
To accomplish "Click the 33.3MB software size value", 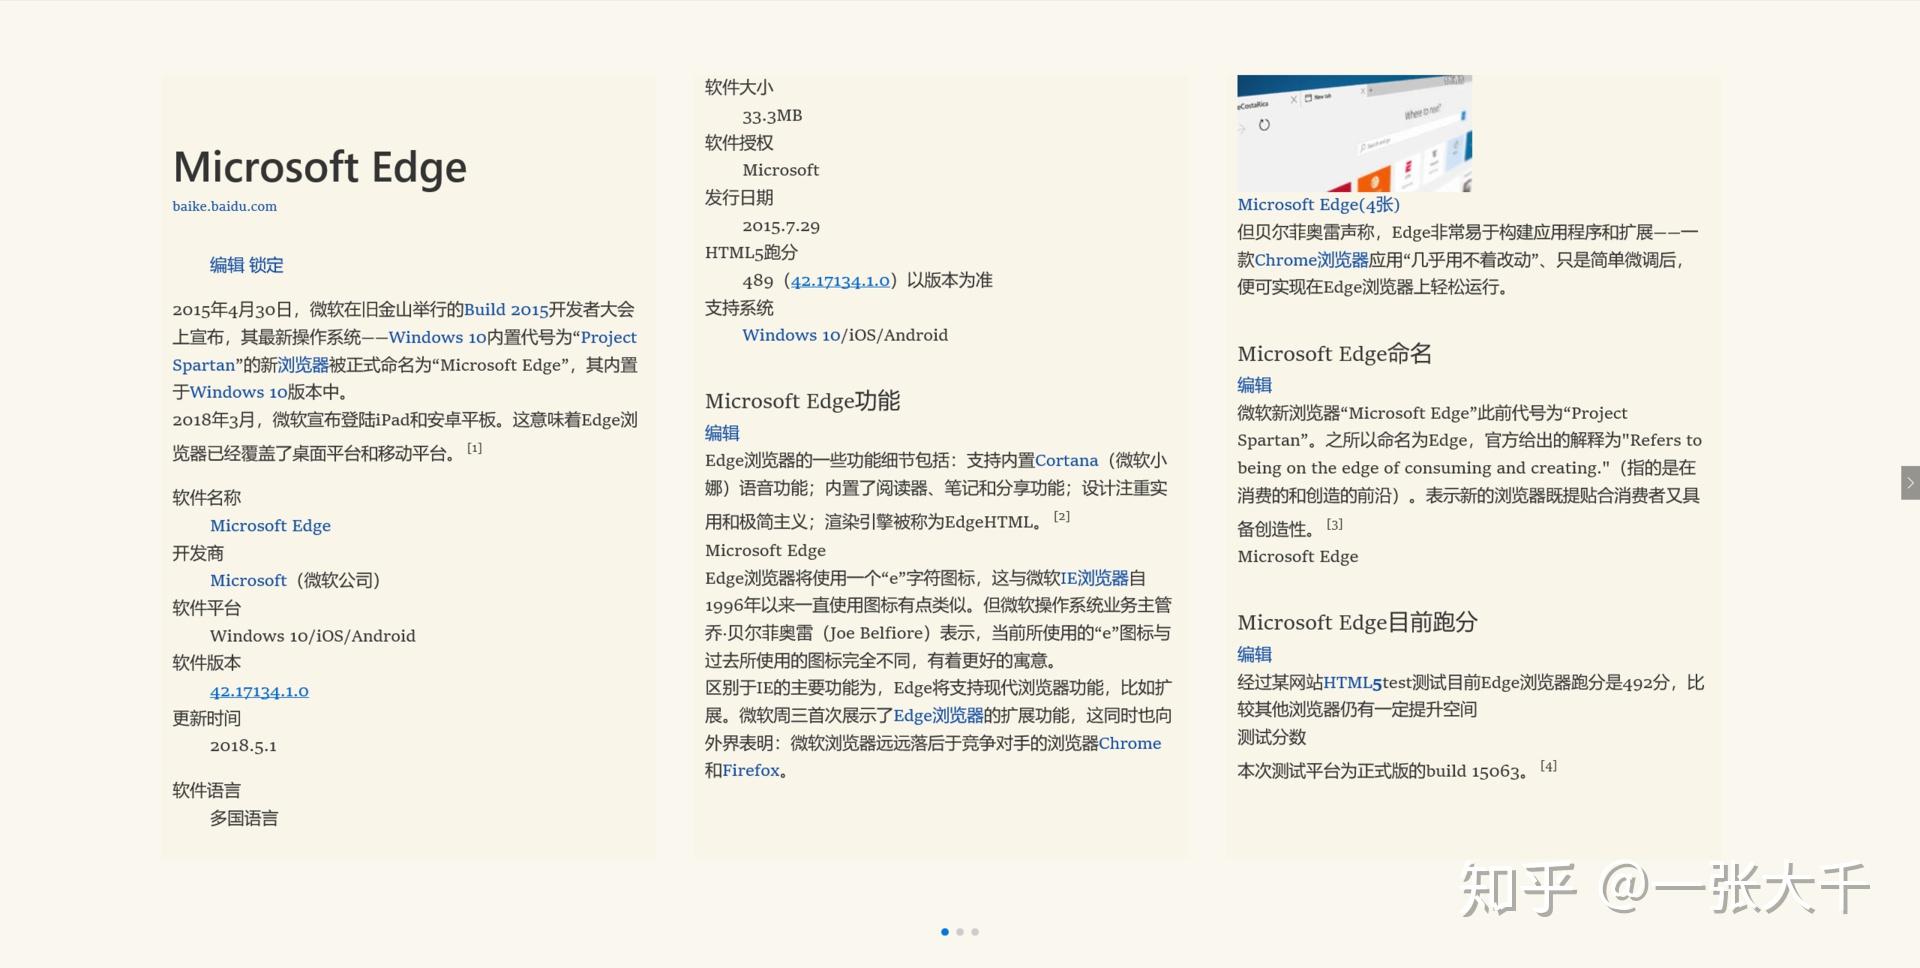I will [772, 116].
